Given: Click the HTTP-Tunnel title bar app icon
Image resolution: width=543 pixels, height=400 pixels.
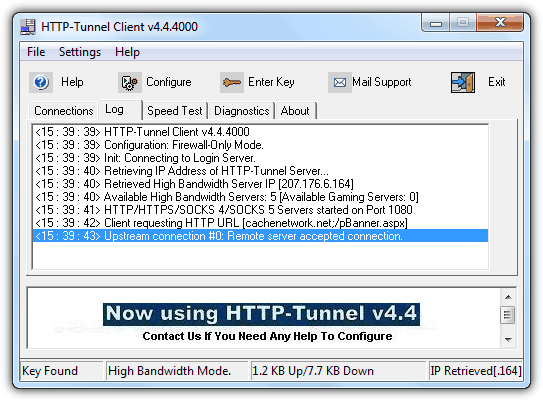Looking at the screenshot, I should tap(28, 27).
